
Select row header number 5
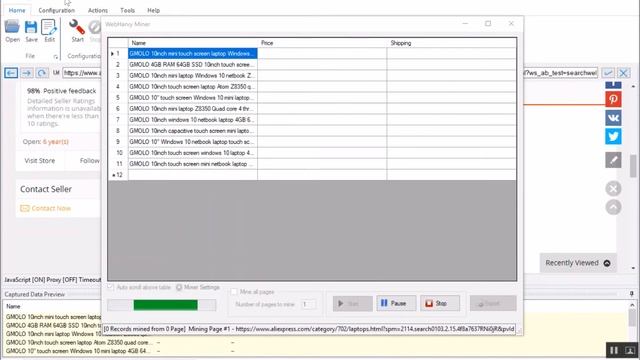[118, 98]
